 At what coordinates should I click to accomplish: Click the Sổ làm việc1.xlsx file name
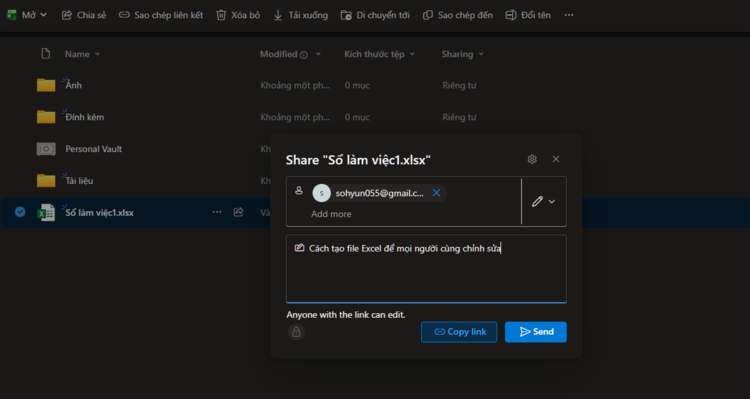coord(99,212)
